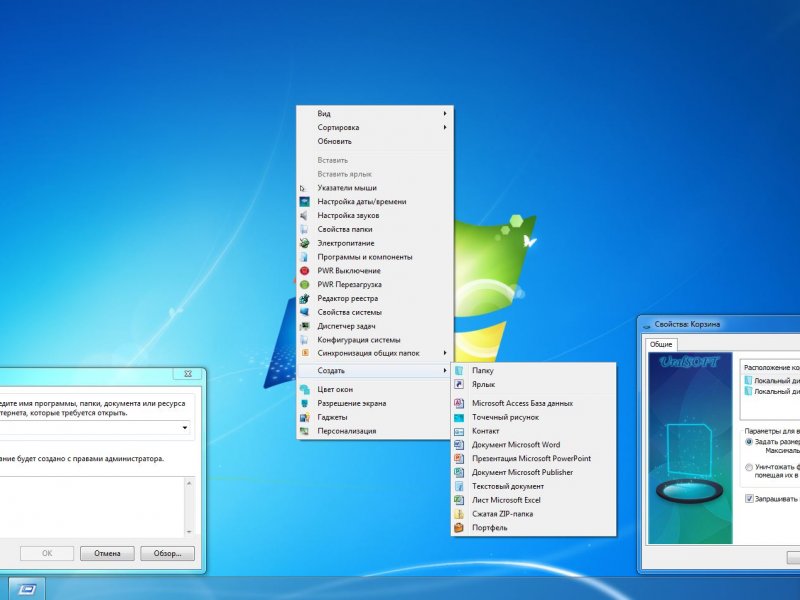
Task: Click the Excel sheet icon in submenu
Action: [459, 500]
